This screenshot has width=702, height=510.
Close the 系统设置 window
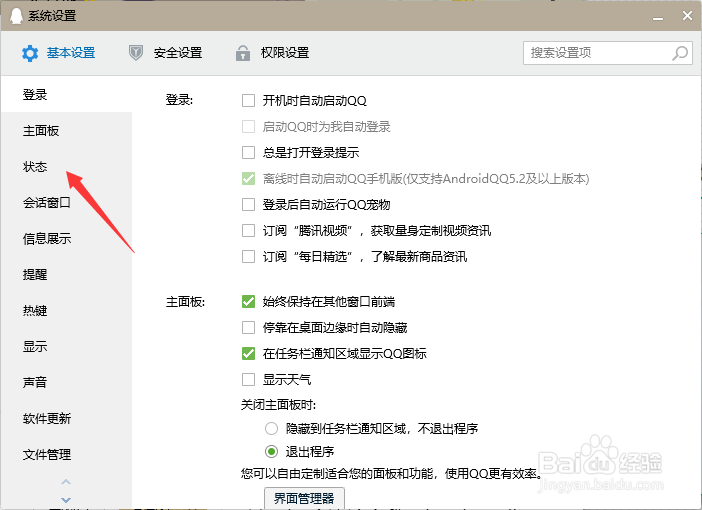point(687,16)
